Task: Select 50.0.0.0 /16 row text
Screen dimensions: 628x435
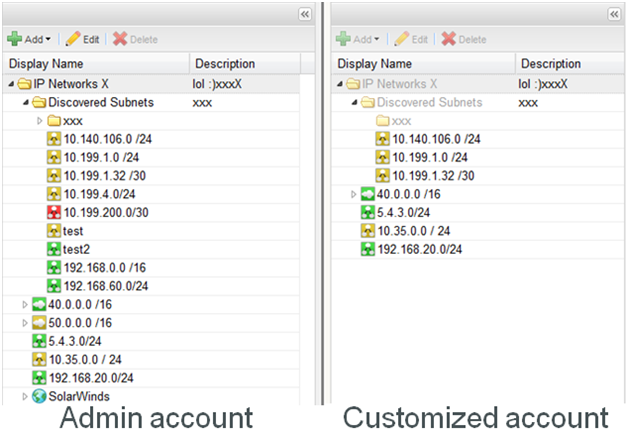Action: tap(80, 323)
